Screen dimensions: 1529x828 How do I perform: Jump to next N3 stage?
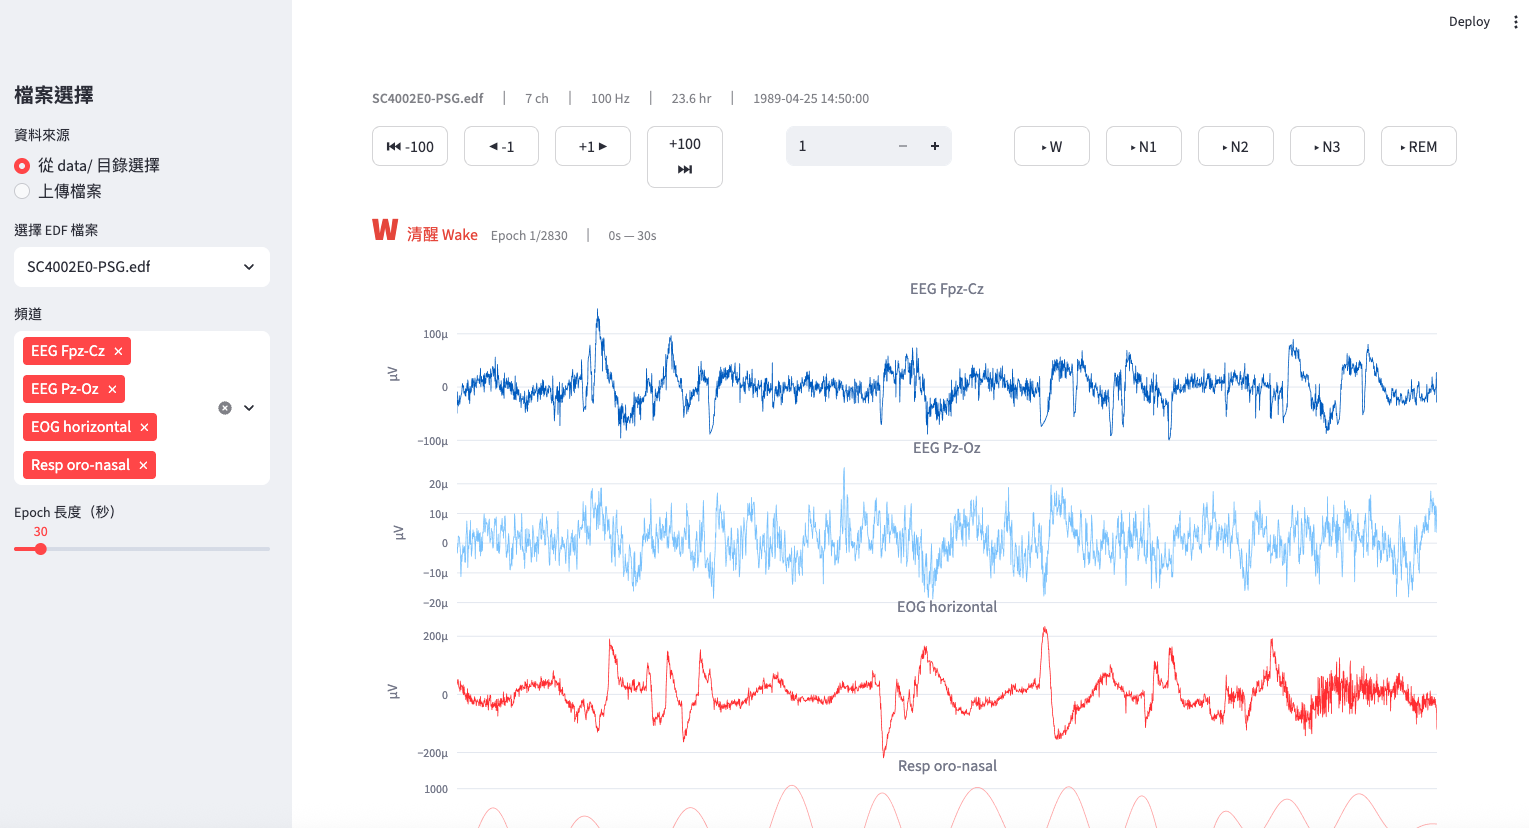pyautogui.click(x=1327, y=146)
